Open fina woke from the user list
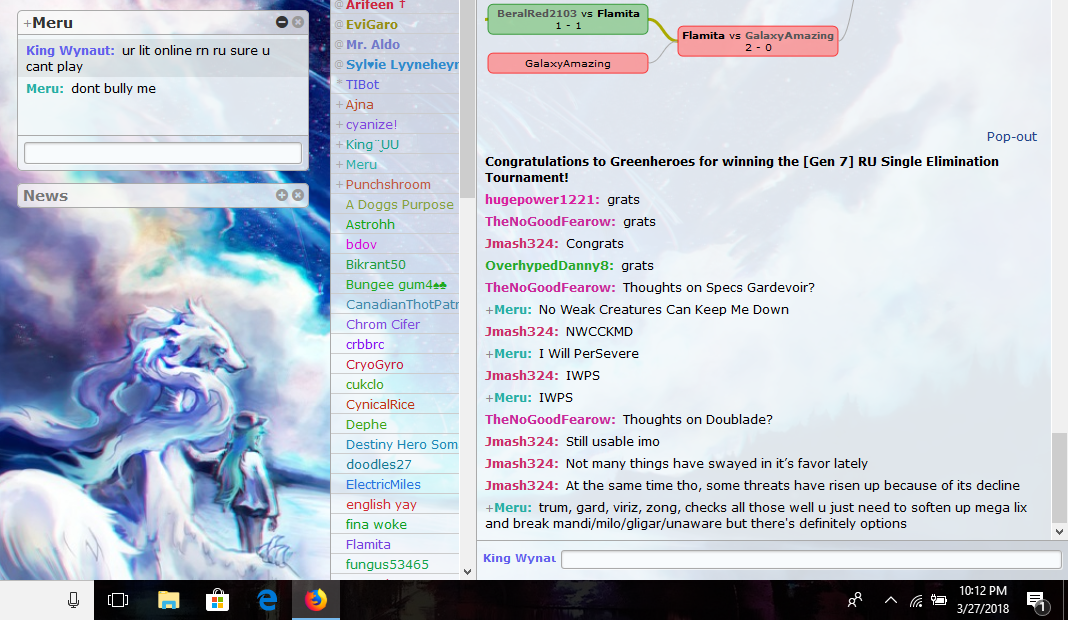 [376, 524]
